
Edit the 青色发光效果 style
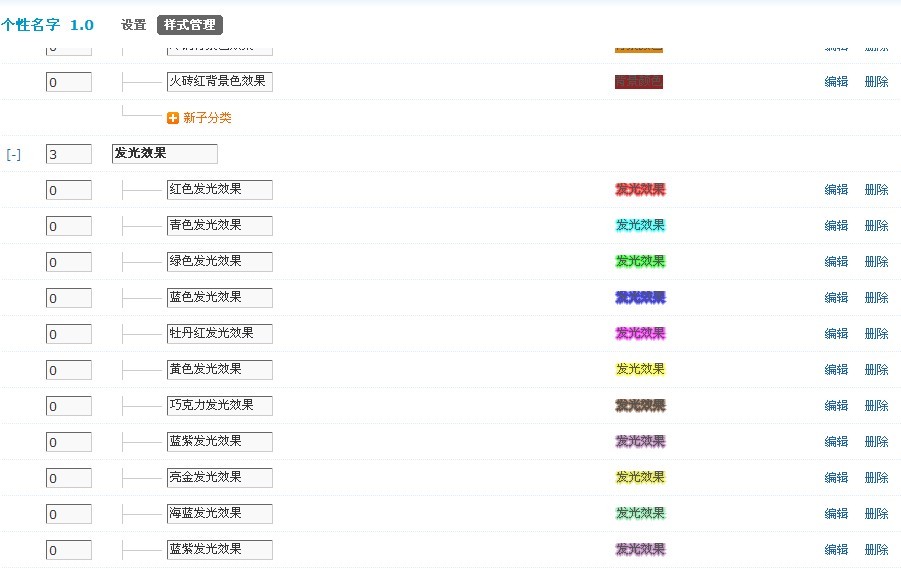click(836, 225)
